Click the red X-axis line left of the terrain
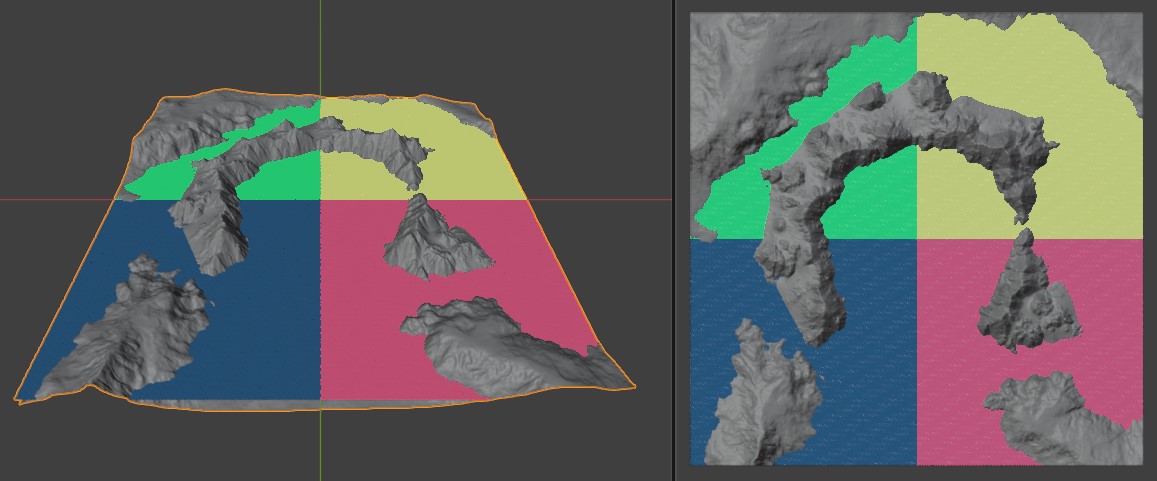The width and height of the screenshot is (1157, 481). pos(50,199)
